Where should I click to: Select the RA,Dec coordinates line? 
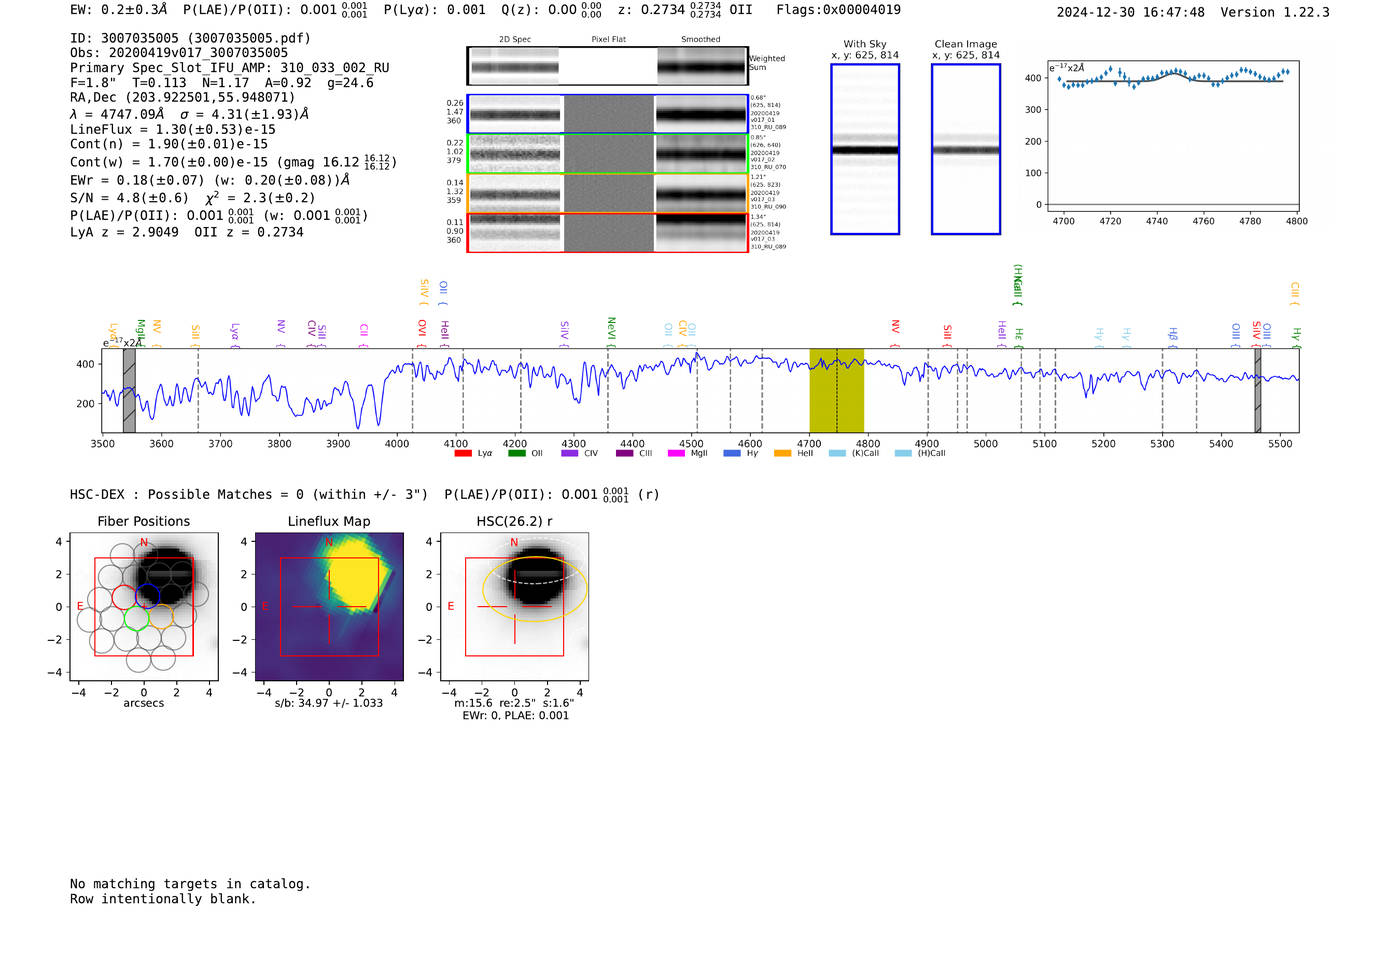[183, 98]
